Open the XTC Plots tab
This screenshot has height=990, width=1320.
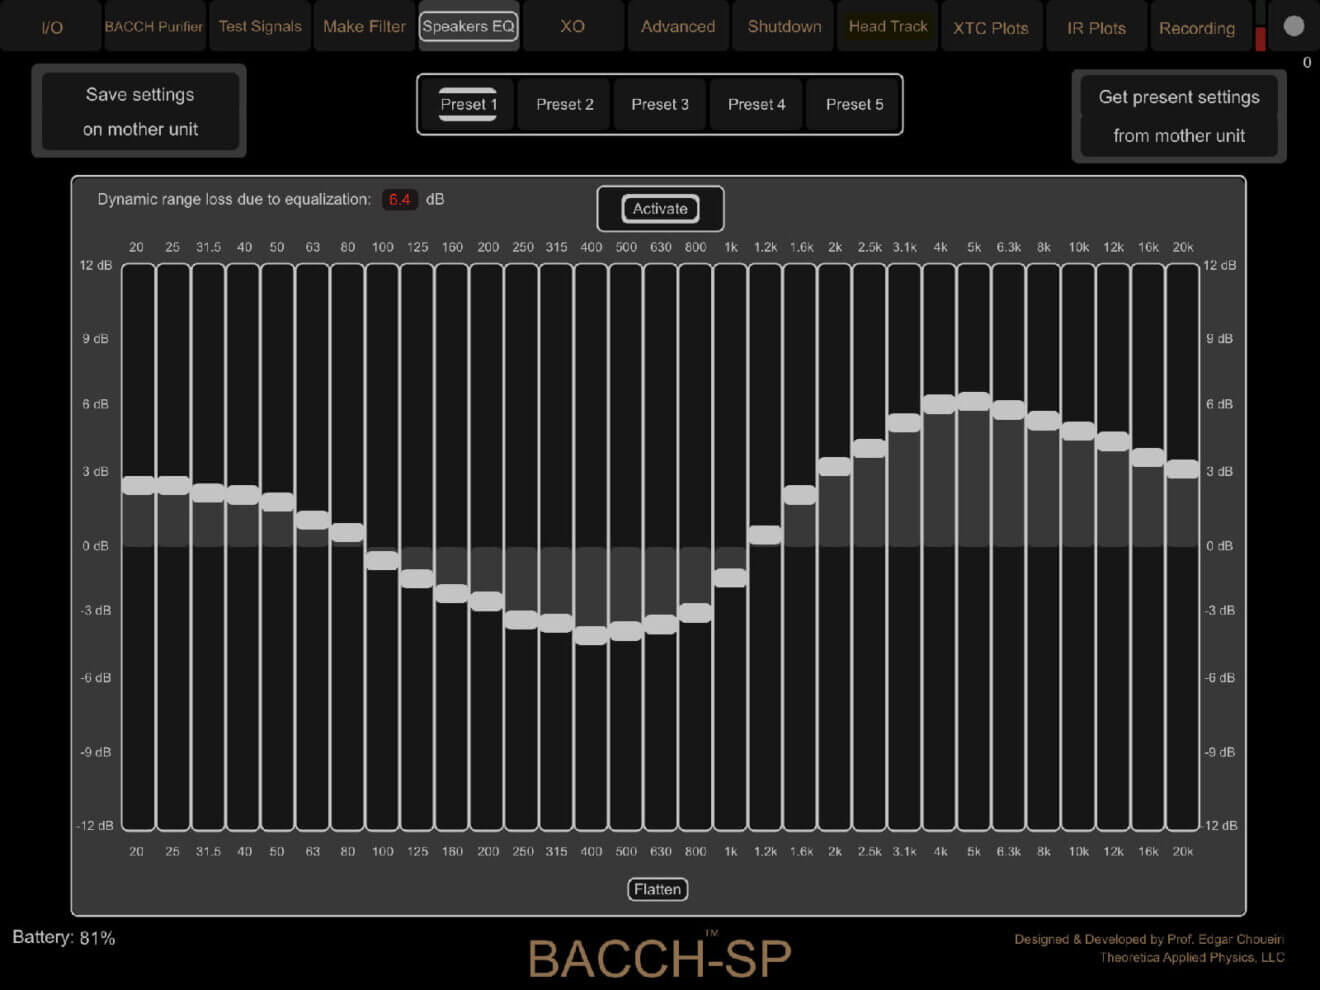[x=992, y=27]
